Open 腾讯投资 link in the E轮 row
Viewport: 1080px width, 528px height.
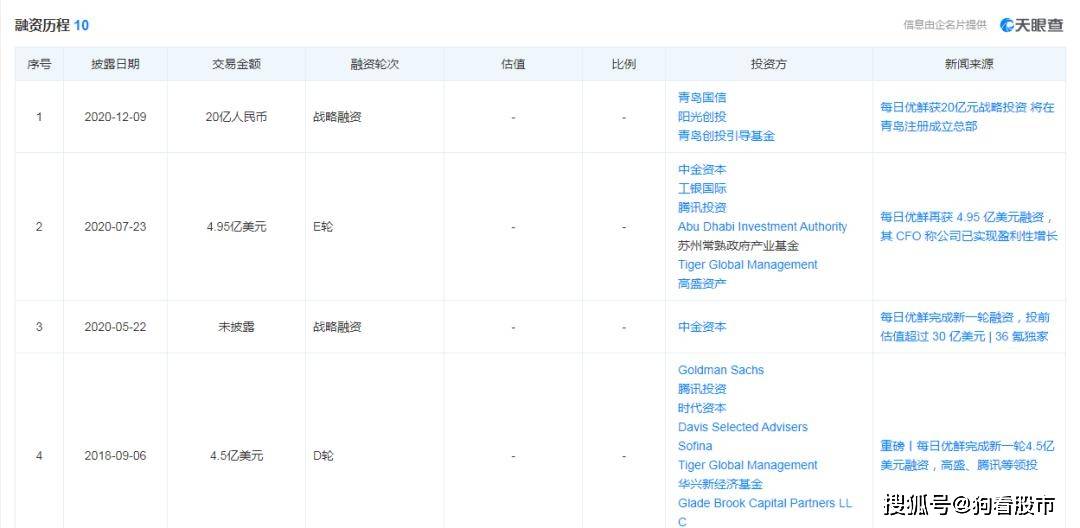[x=702, y=207]
